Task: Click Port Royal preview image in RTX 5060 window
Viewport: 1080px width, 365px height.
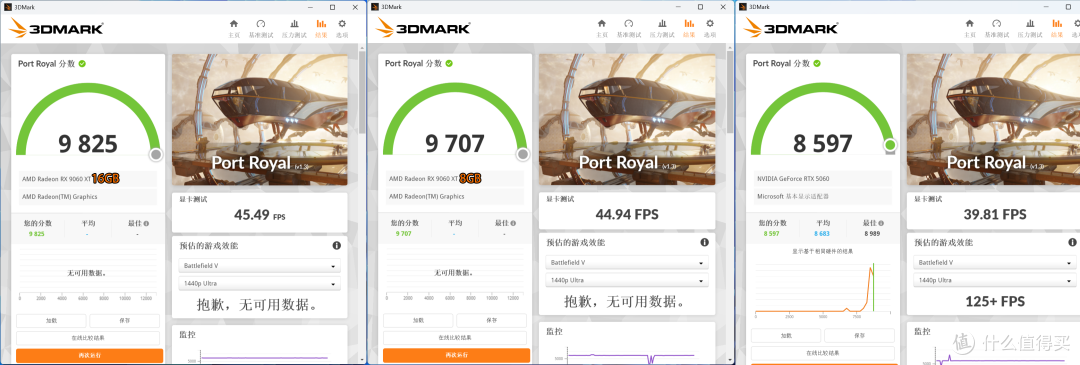Action: [x=993, y=119]
